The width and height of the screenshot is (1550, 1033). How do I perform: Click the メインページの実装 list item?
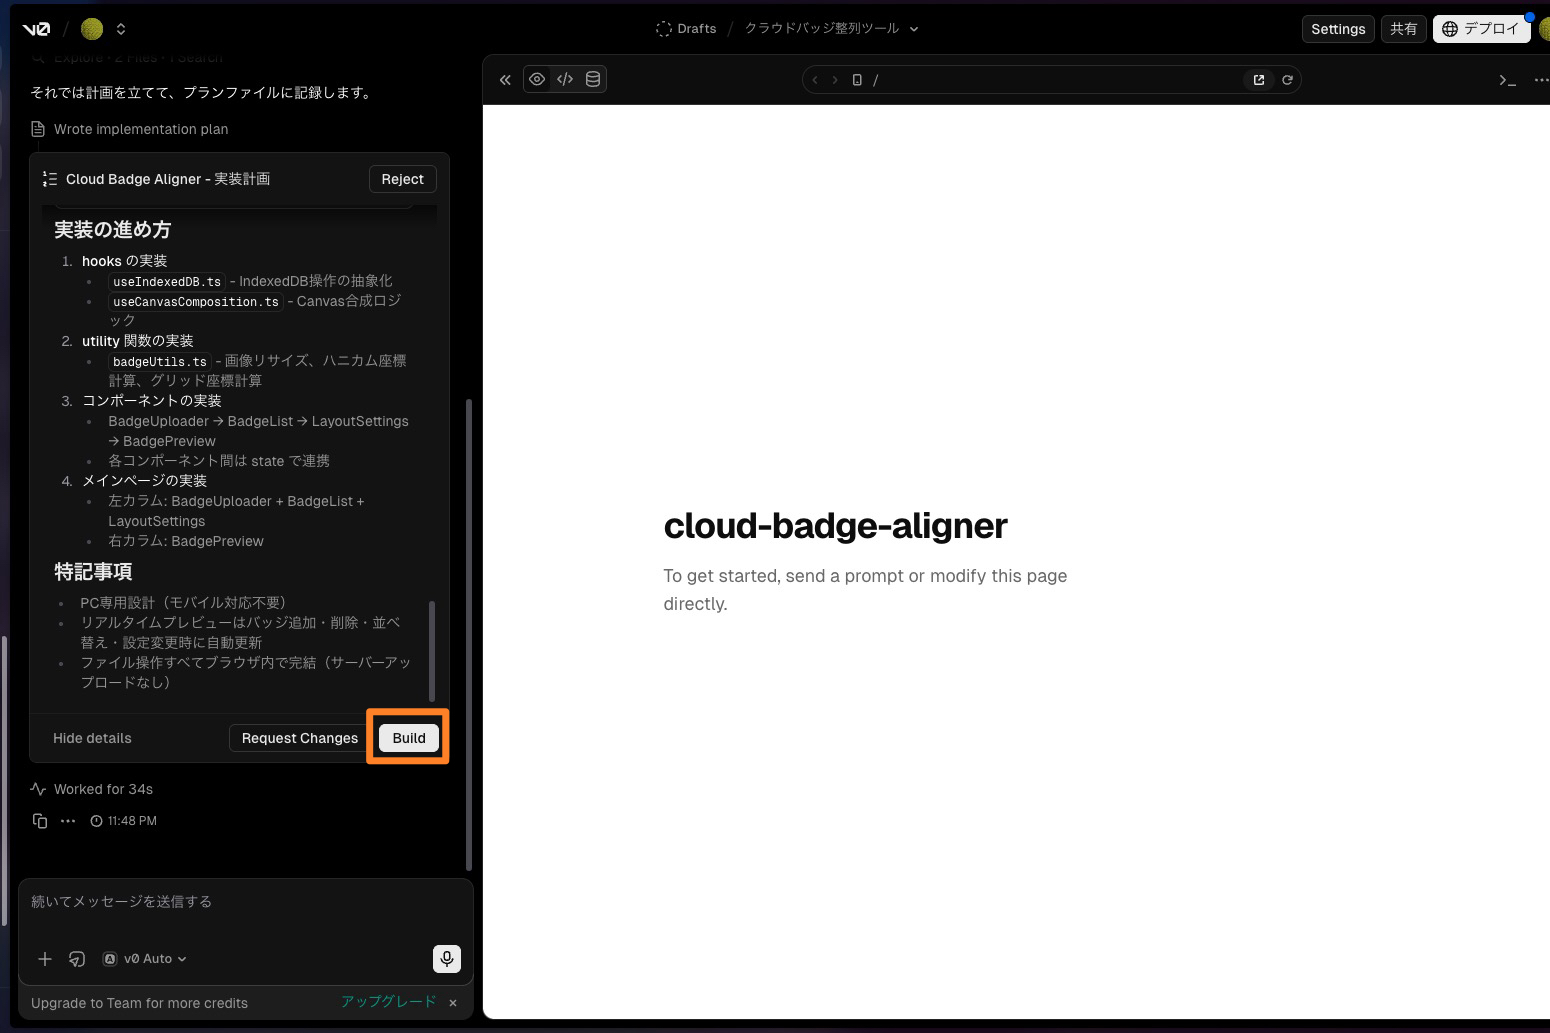click(x=144, y=481)
